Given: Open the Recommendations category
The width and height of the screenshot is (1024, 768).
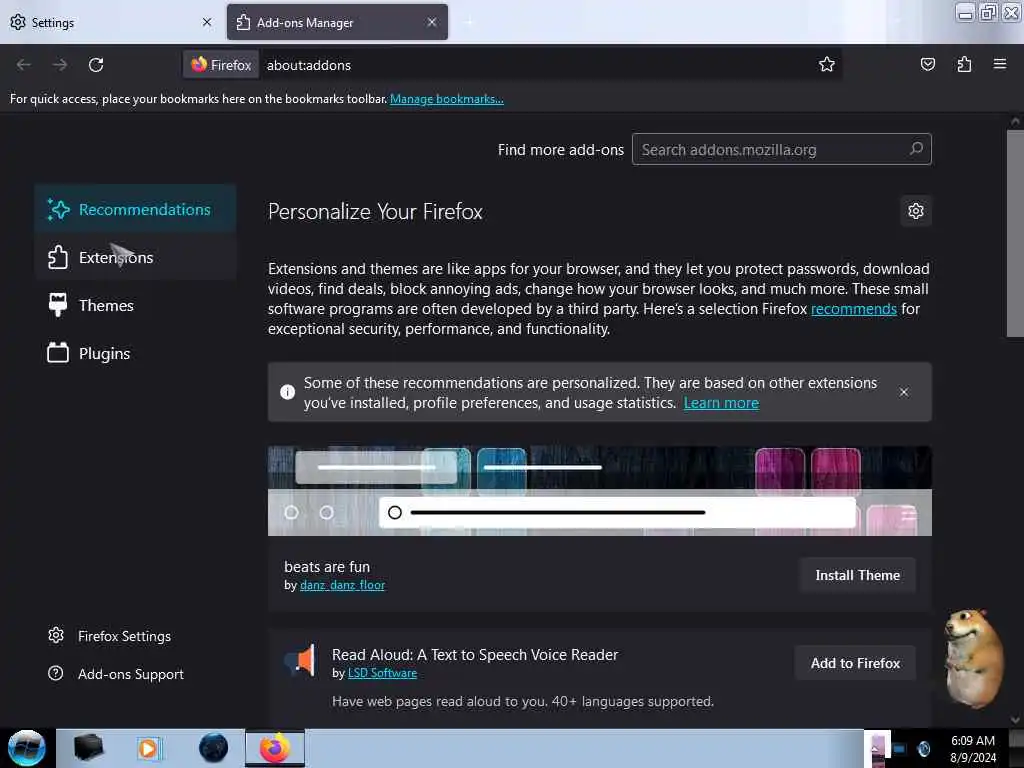Looking at the screenshot, I should click(x=135, y=210).
